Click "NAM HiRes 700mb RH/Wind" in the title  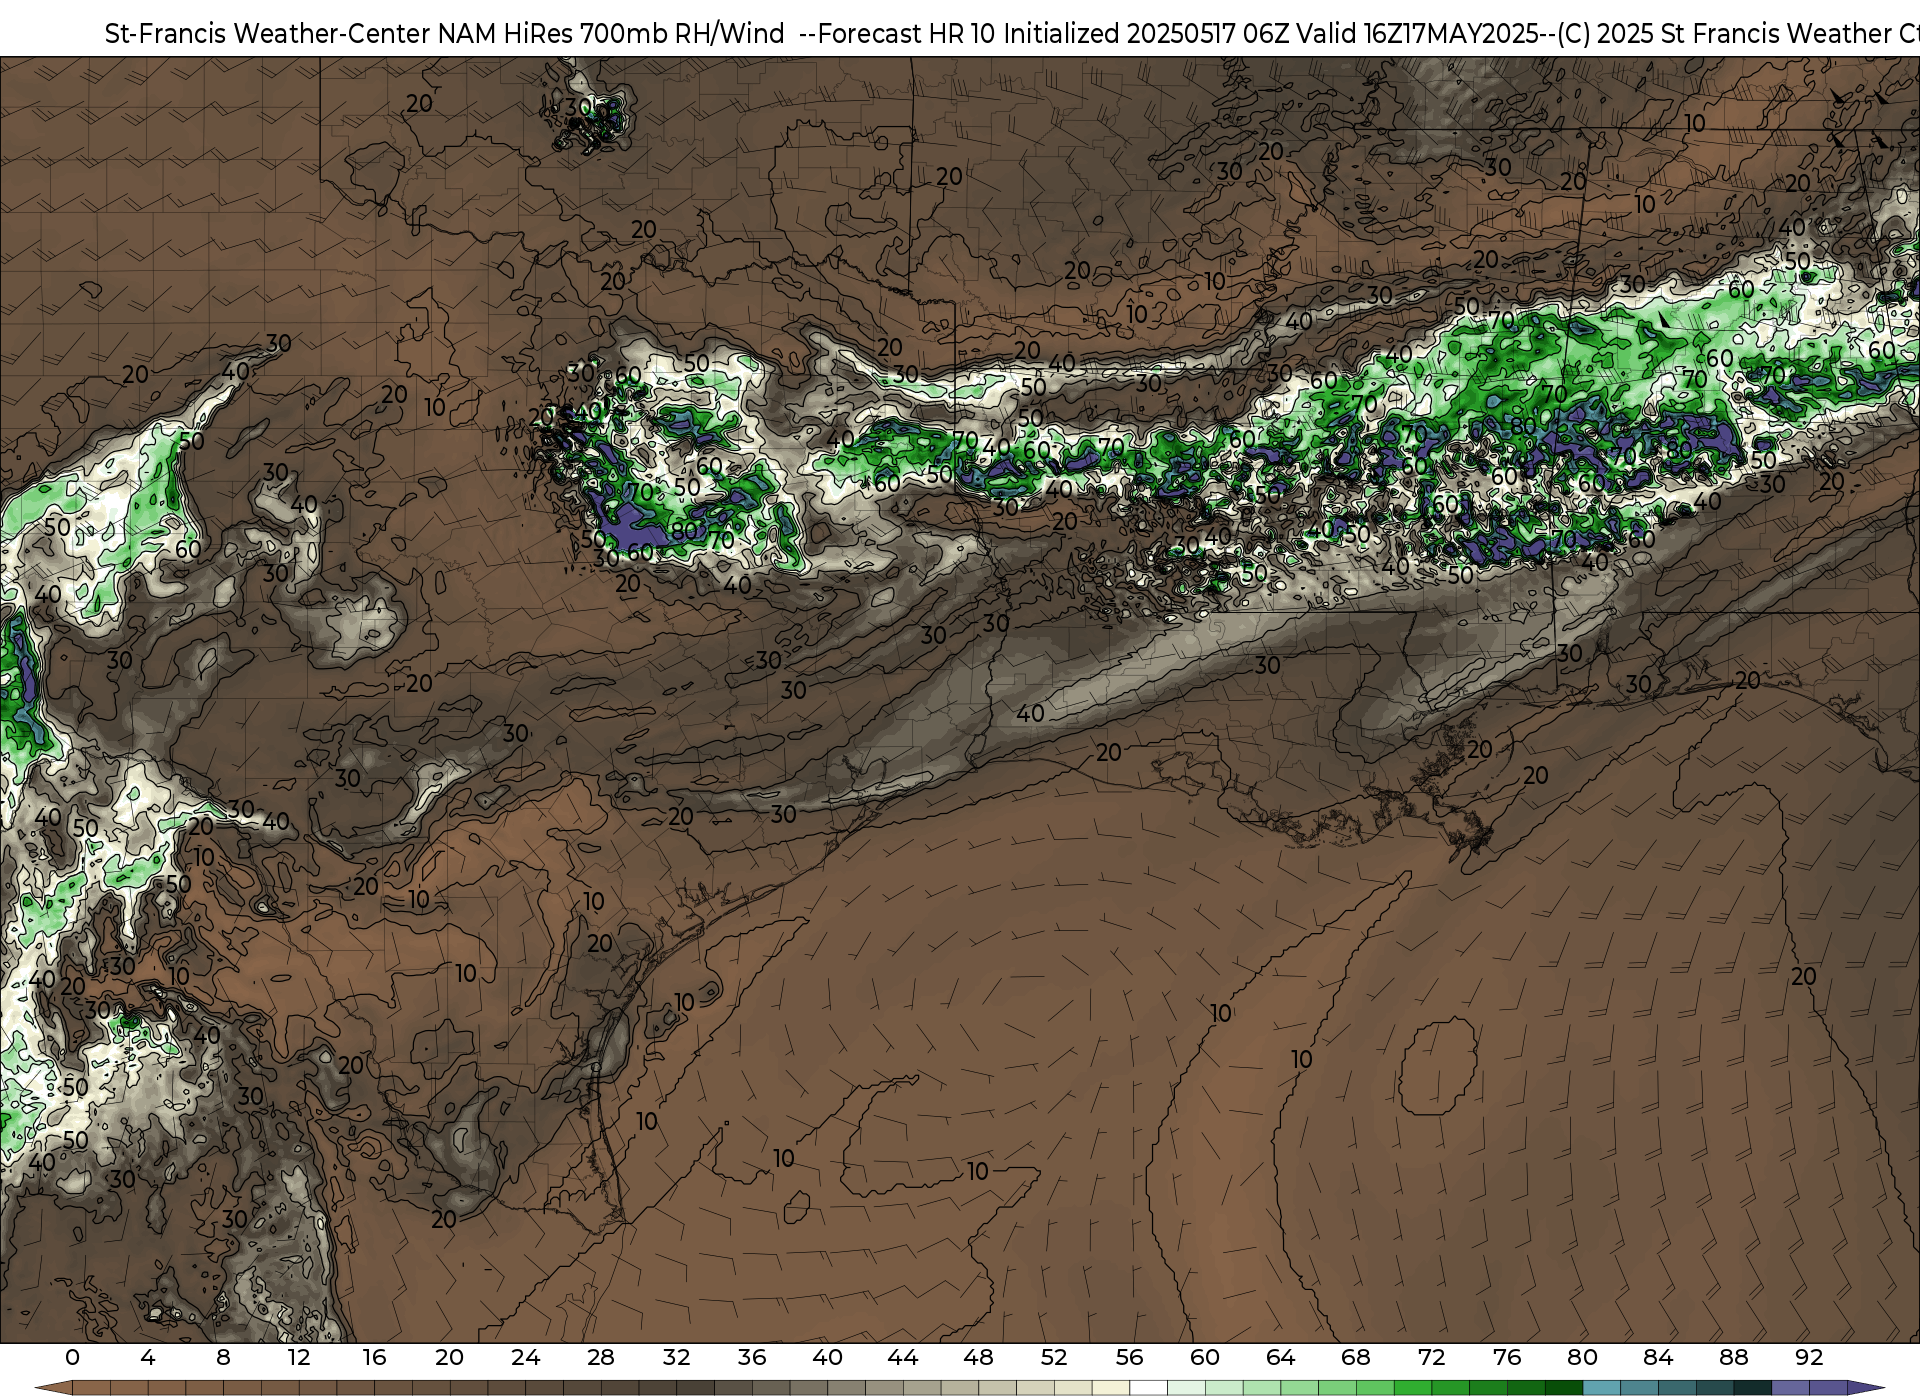tap(611, 34)
